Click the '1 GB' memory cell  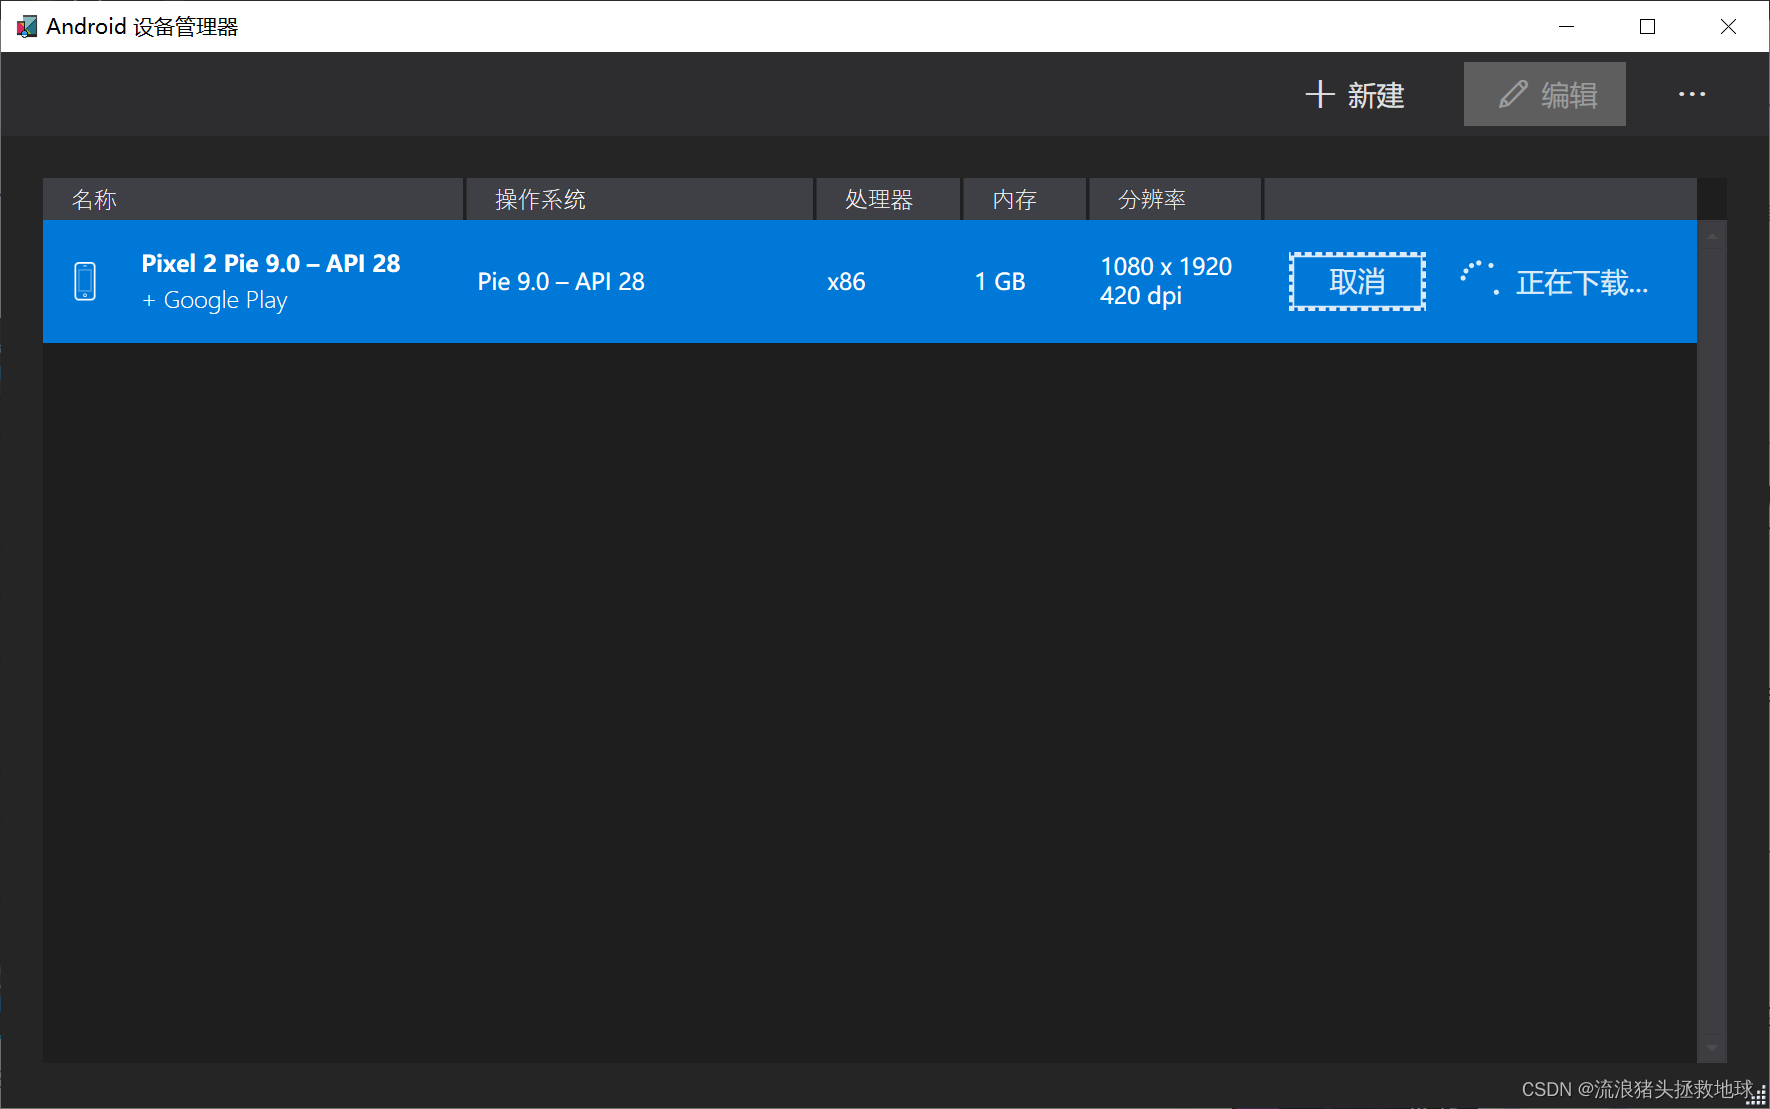(1000, 282)
